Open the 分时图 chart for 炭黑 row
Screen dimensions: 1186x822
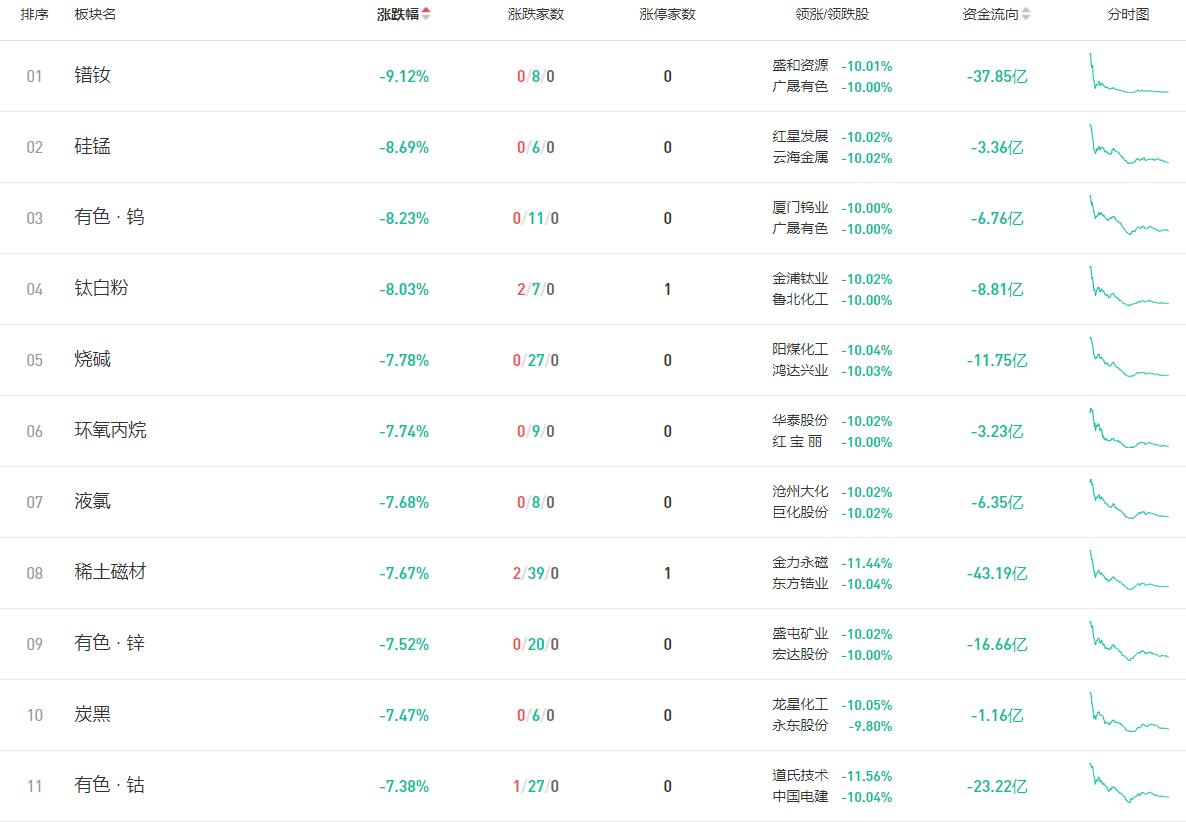click(1129, 713)
